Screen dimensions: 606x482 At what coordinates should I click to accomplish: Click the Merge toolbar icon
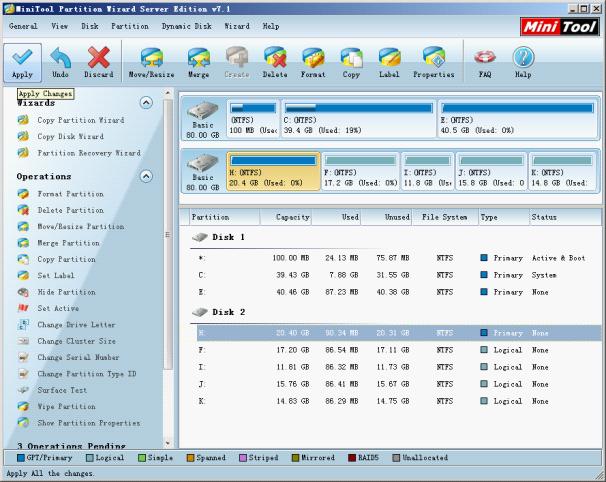click(198, 63)
